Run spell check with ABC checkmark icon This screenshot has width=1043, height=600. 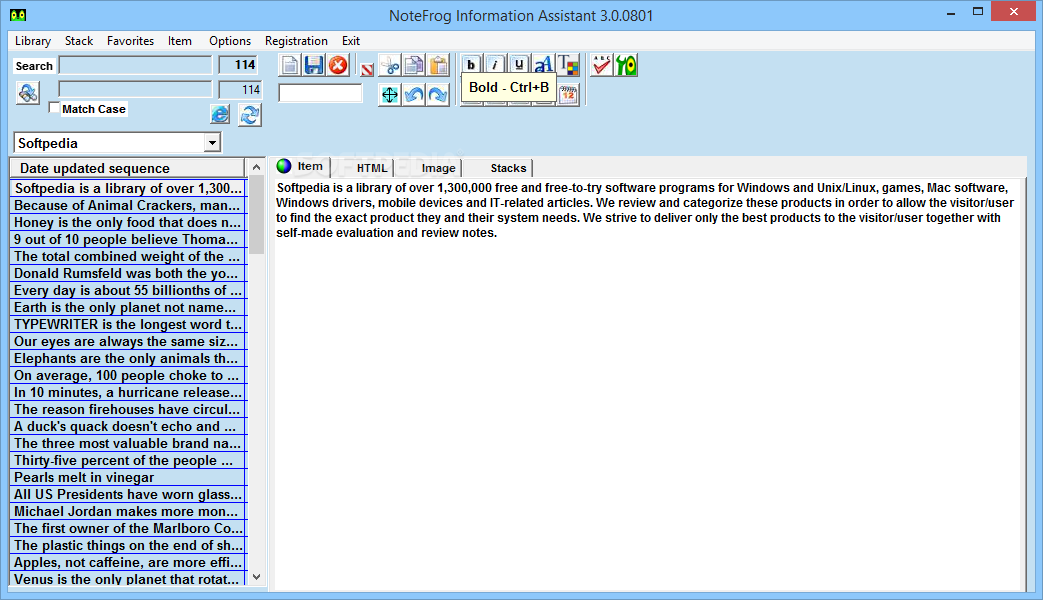coord(602,65)
